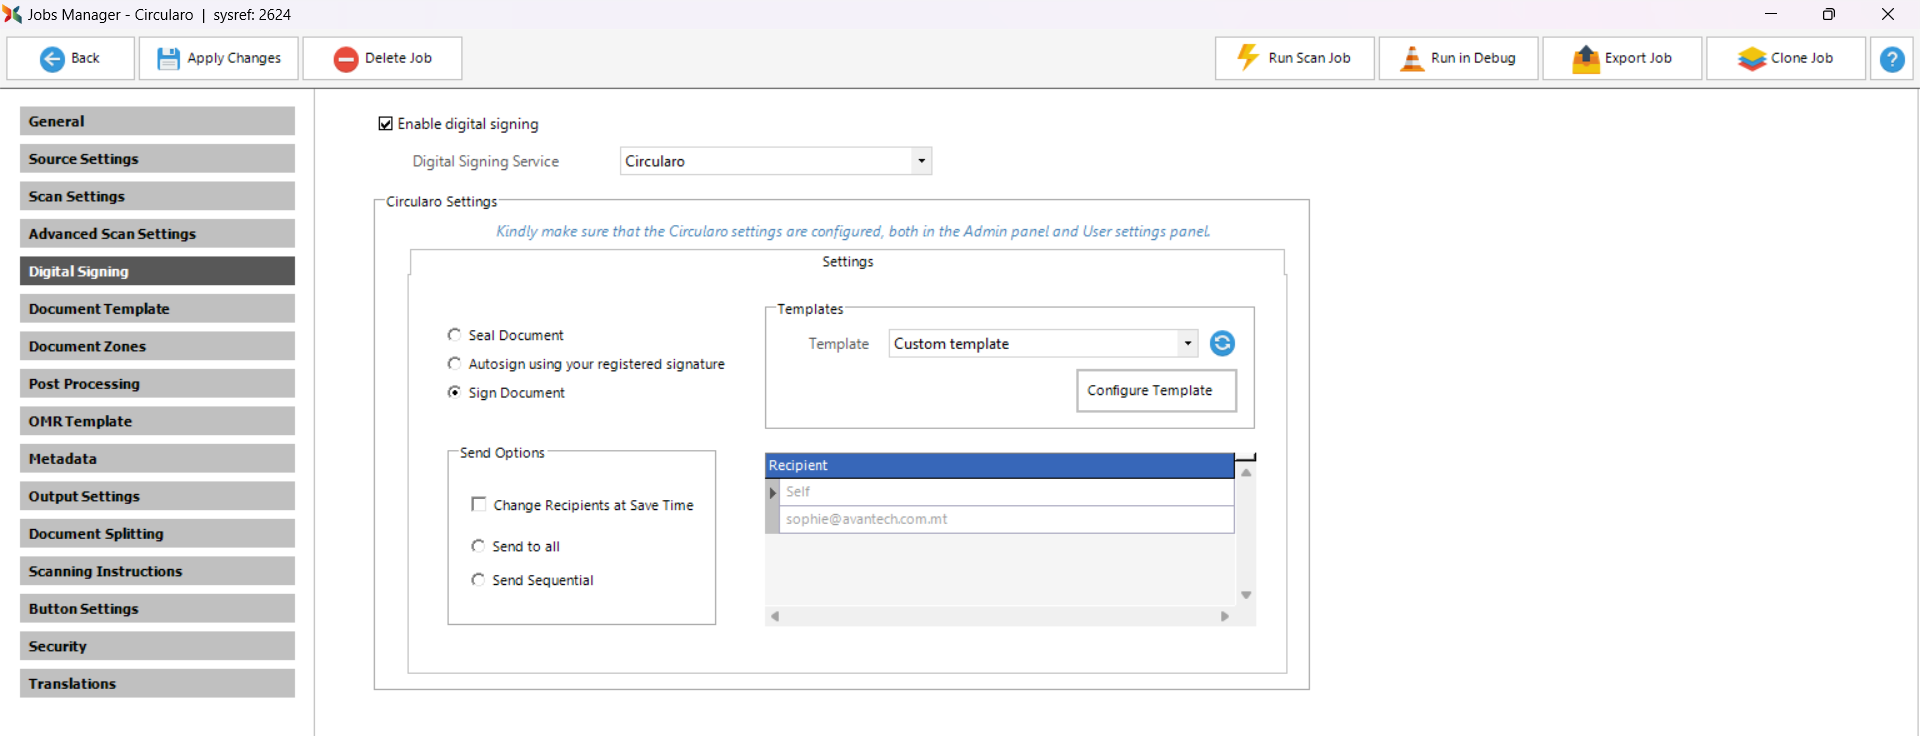Open the Output Settings section
The height and width of the screenshot is (736, 1920).
click(157, 496)
